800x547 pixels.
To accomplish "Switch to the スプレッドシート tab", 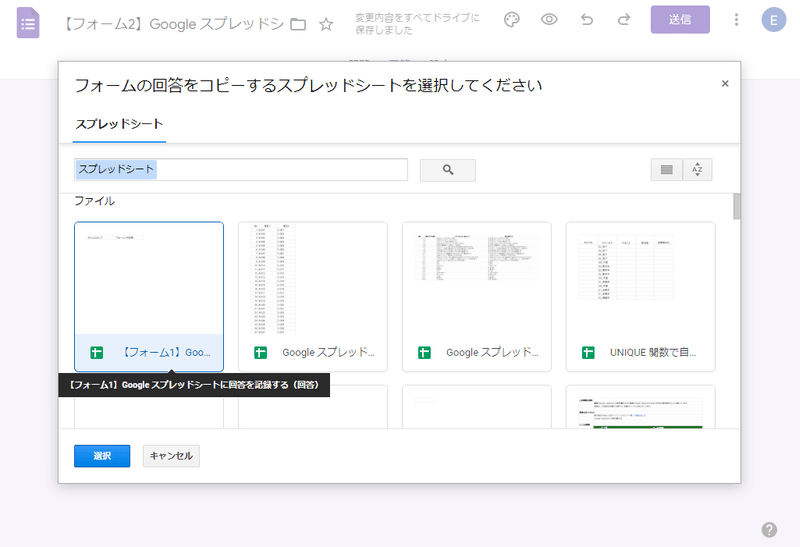I will click(119, 124).
